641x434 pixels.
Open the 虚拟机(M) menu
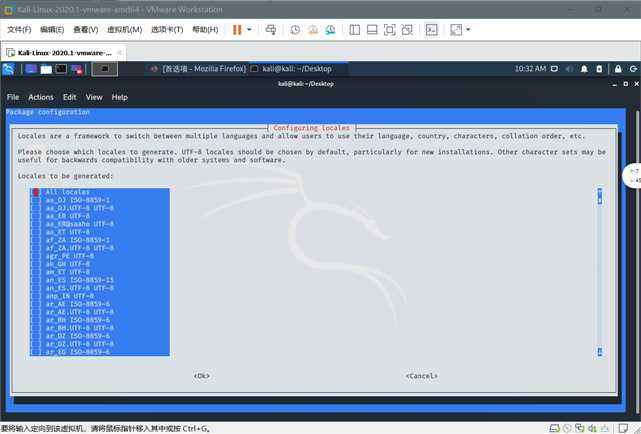point(124,29)
